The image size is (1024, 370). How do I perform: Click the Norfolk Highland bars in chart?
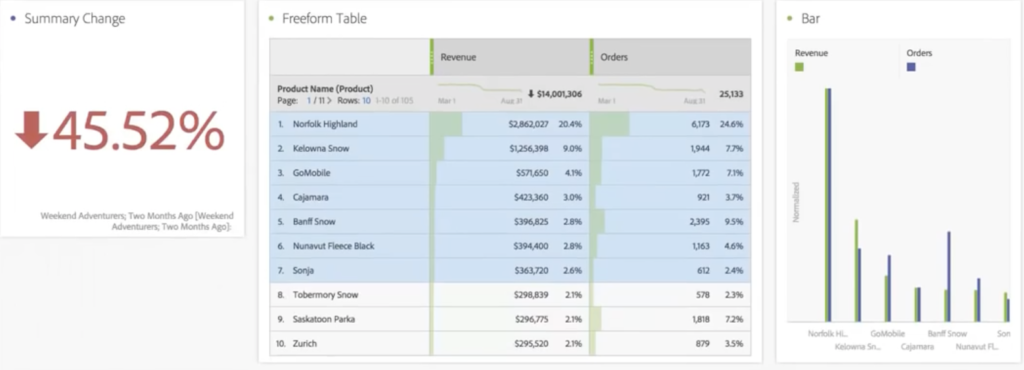[828, 205]
